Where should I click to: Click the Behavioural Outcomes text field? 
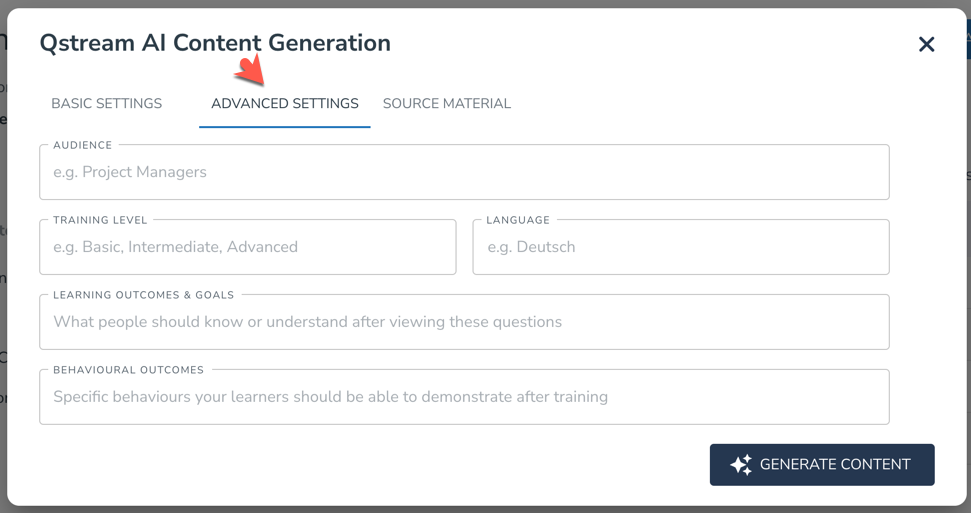coord(464,397)
